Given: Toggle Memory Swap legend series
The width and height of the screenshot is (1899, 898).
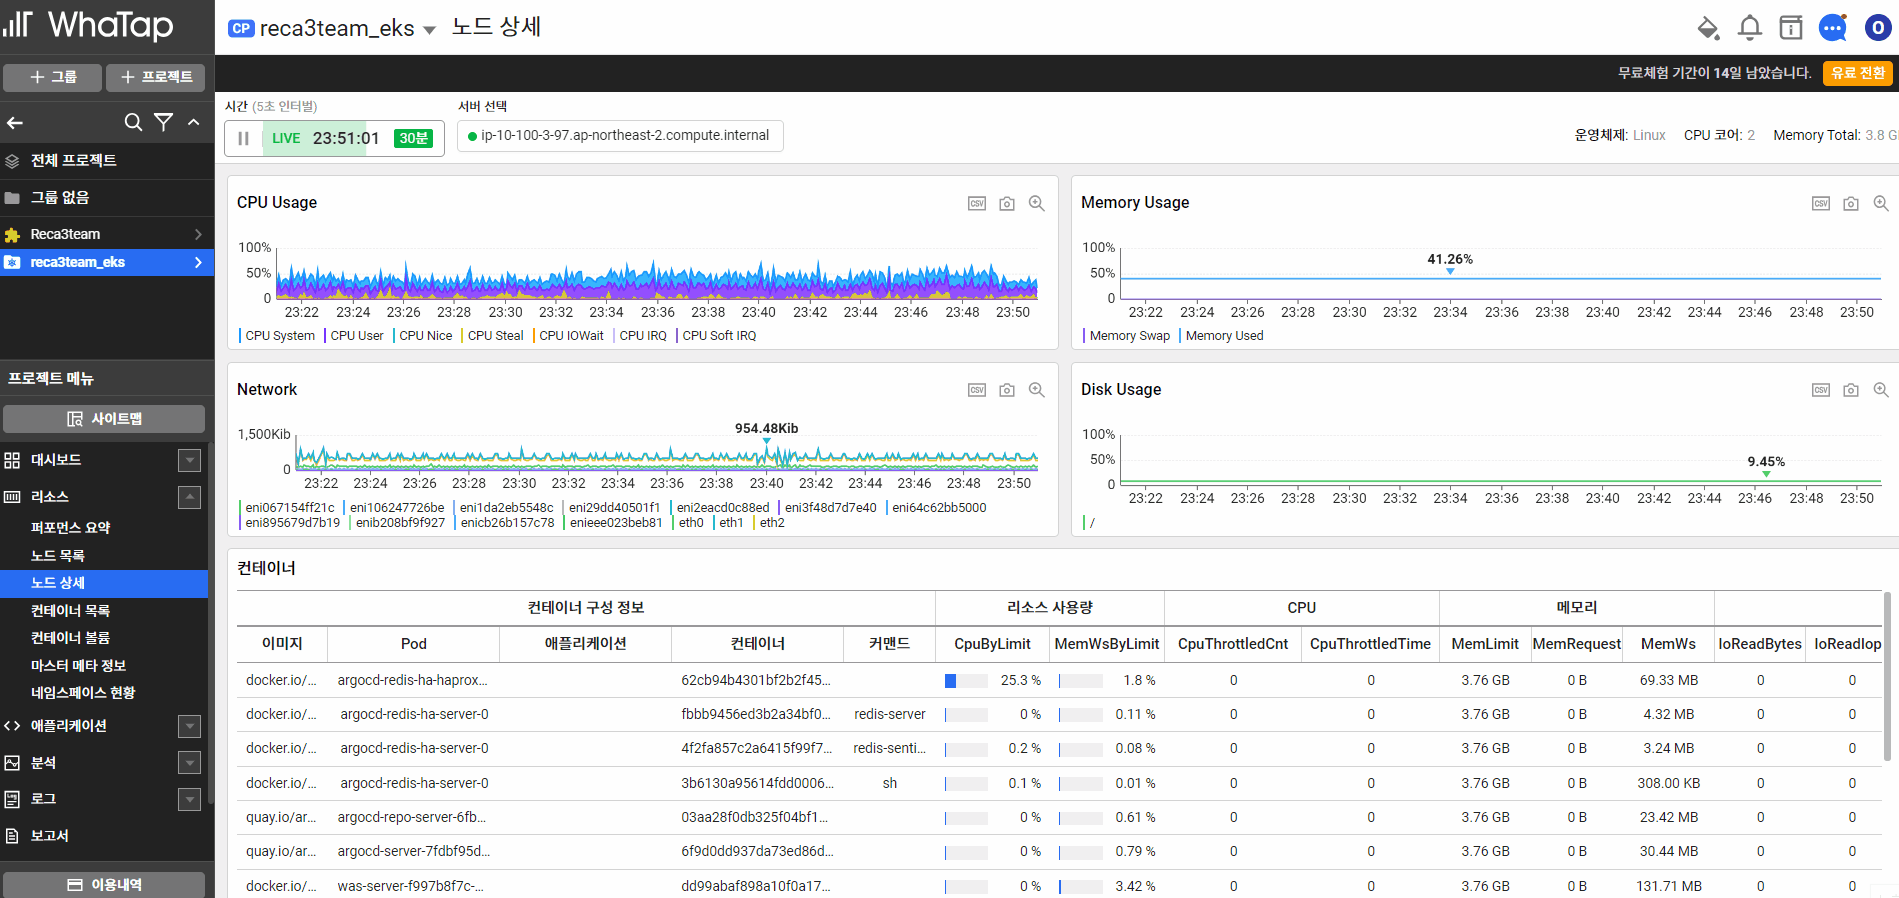Looking at the screenshot, I should (1129, 336).
